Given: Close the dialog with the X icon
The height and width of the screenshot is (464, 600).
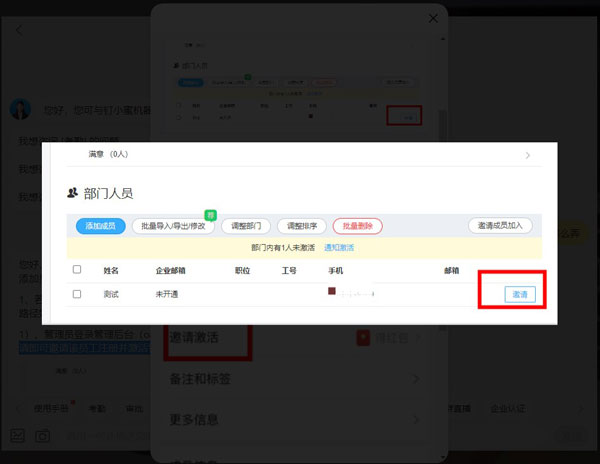Looking at the screenshot, I should click(x=432, y=18).
